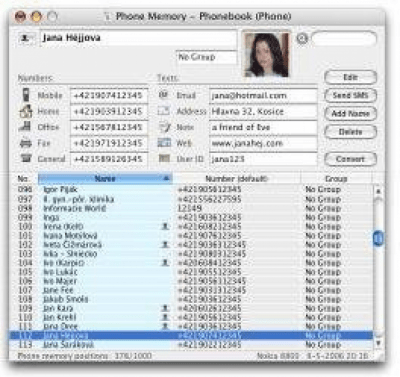The image size is (400, 377).
Task: Click the contact list scrollbar thumb
Action: pyautogui.click(x=378, y=238)
